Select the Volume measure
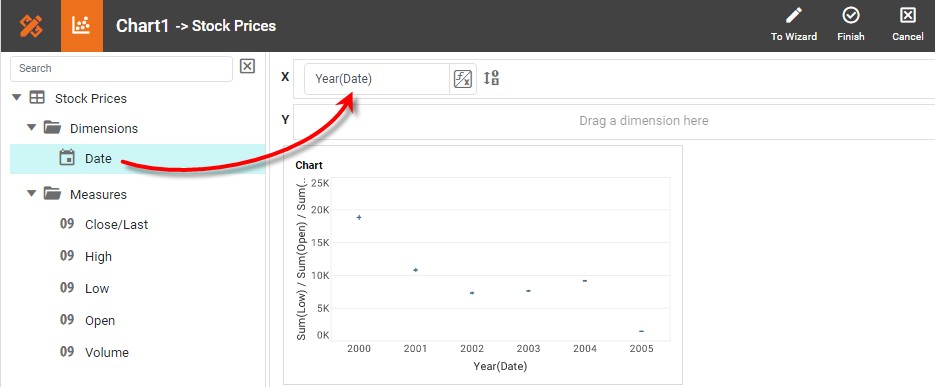 pyautogui.click(x=107, y=352)
